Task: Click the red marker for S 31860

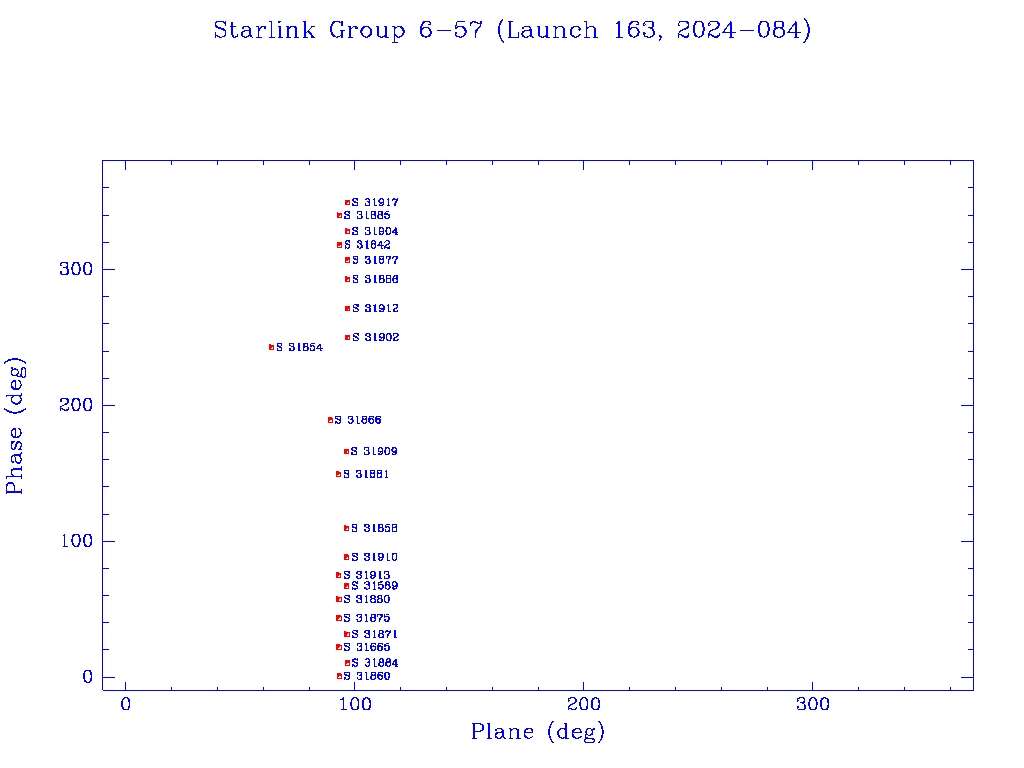Action: tap(339, 676)
